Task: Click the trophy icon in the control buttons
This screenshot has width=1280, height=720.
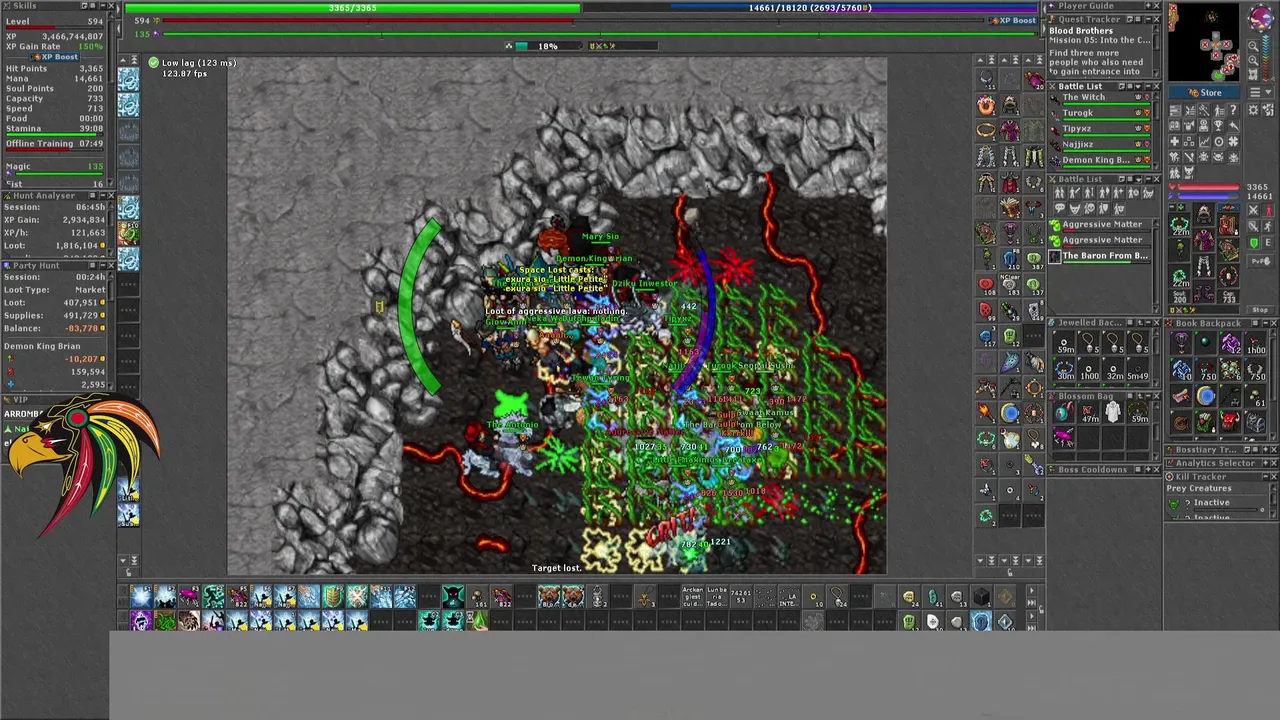Action: coord(1218,125)
